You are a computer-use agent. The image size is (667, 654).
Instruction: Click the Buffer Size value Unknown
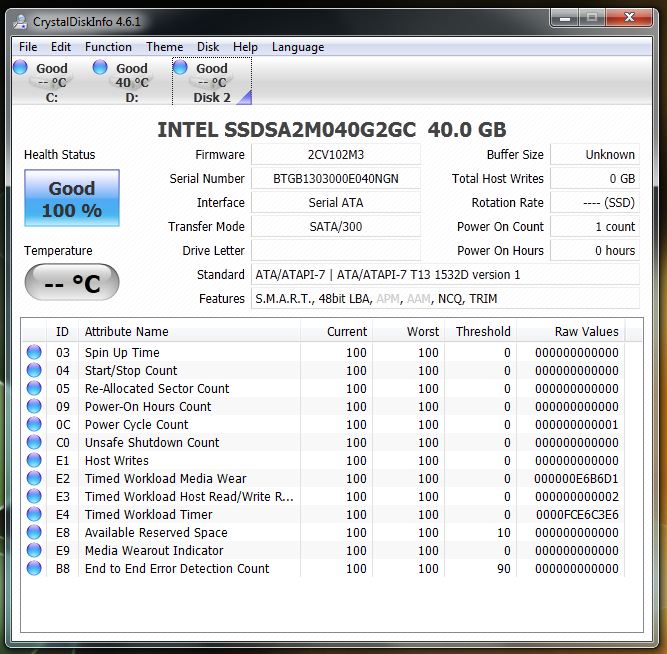[x=595, y=154]
